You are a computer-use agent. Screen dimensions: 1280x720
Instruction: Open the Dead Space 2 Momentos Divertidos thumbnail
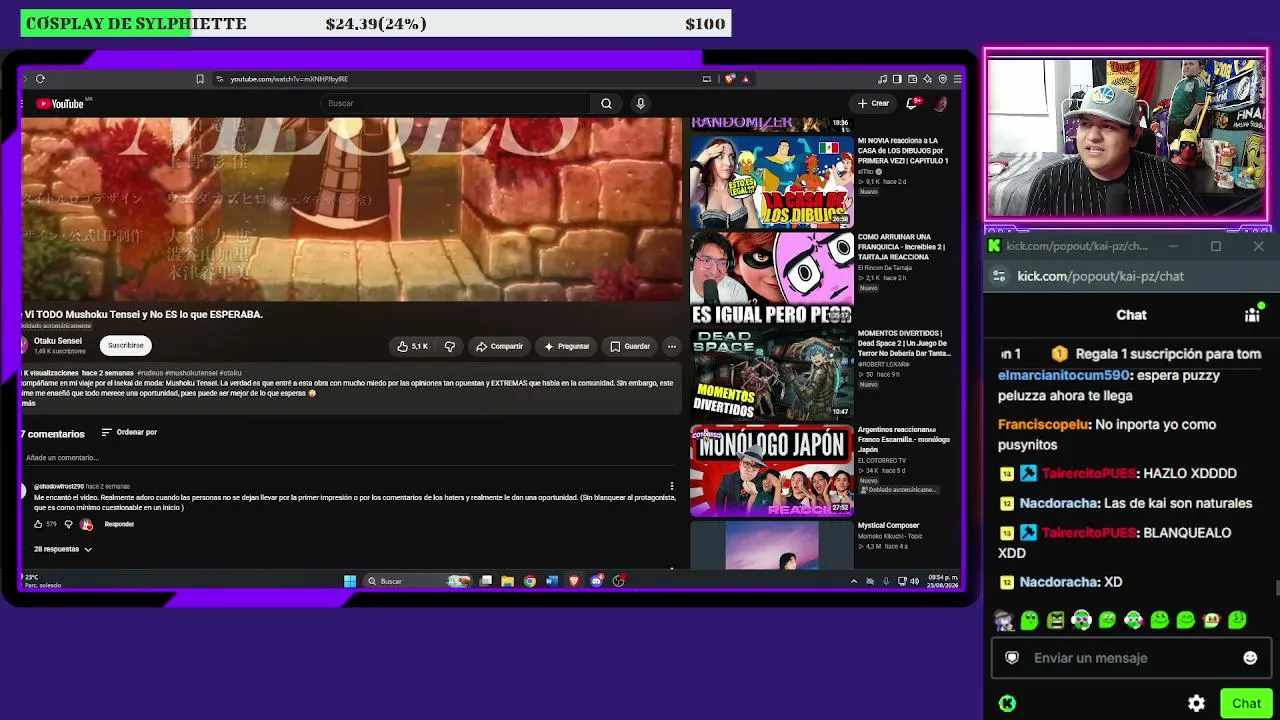(771, 373)
